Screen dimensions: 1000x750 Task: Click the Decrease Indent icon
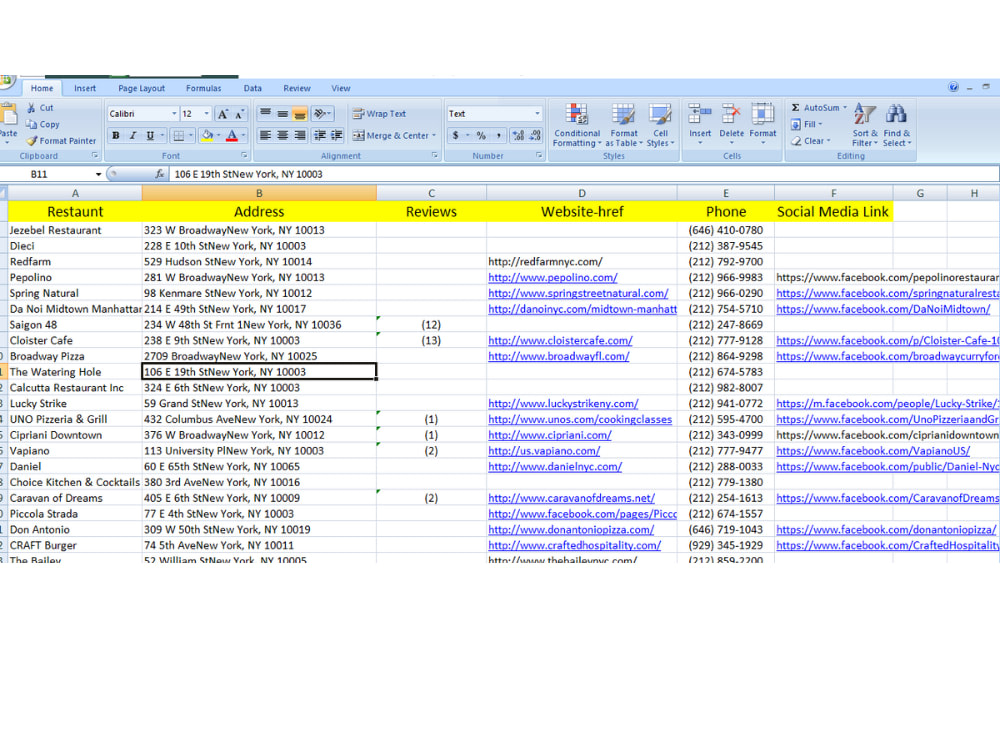point(320,135)
